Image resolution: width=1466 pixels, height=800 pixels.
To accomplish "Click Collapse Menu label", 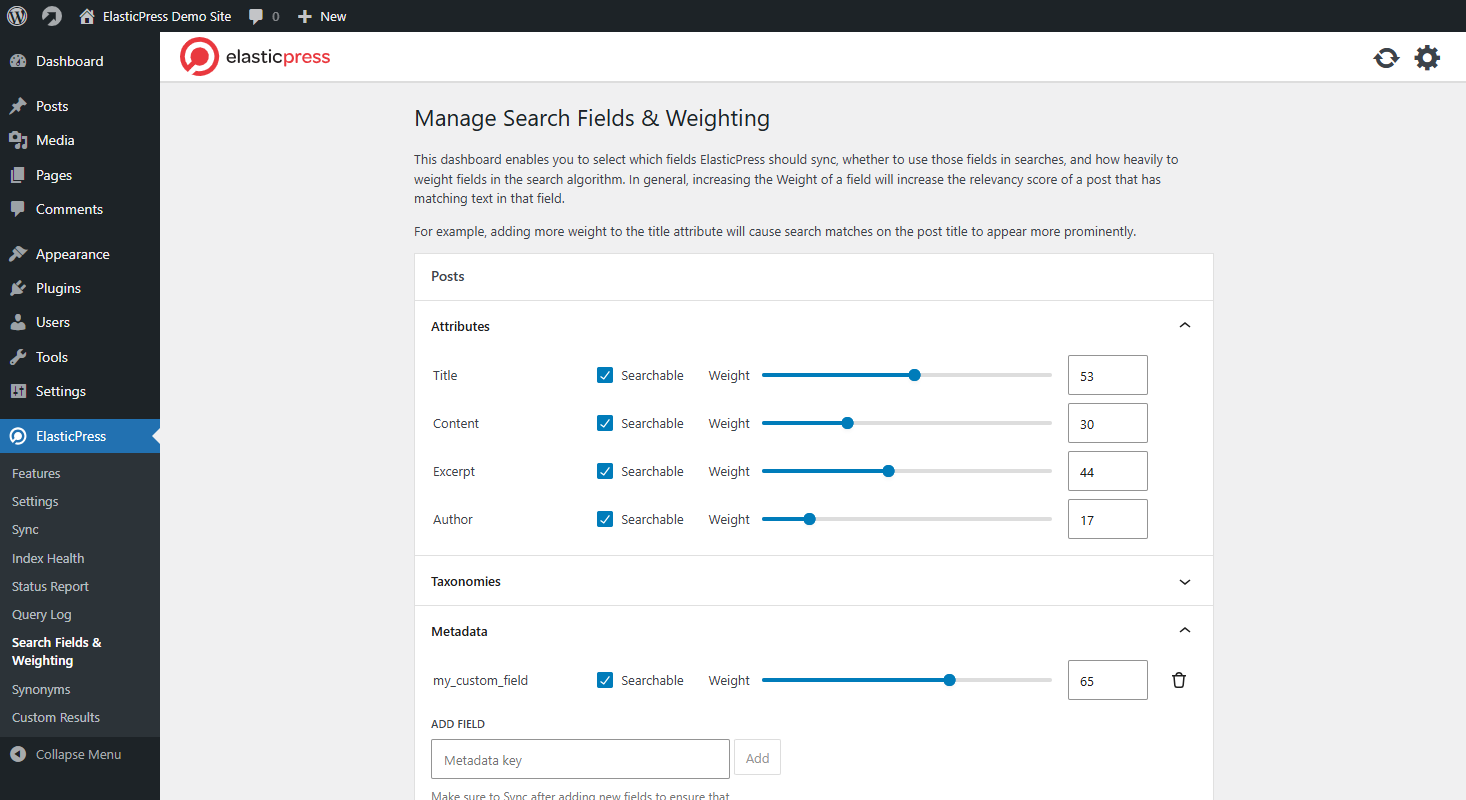I will tap(78, 754).
